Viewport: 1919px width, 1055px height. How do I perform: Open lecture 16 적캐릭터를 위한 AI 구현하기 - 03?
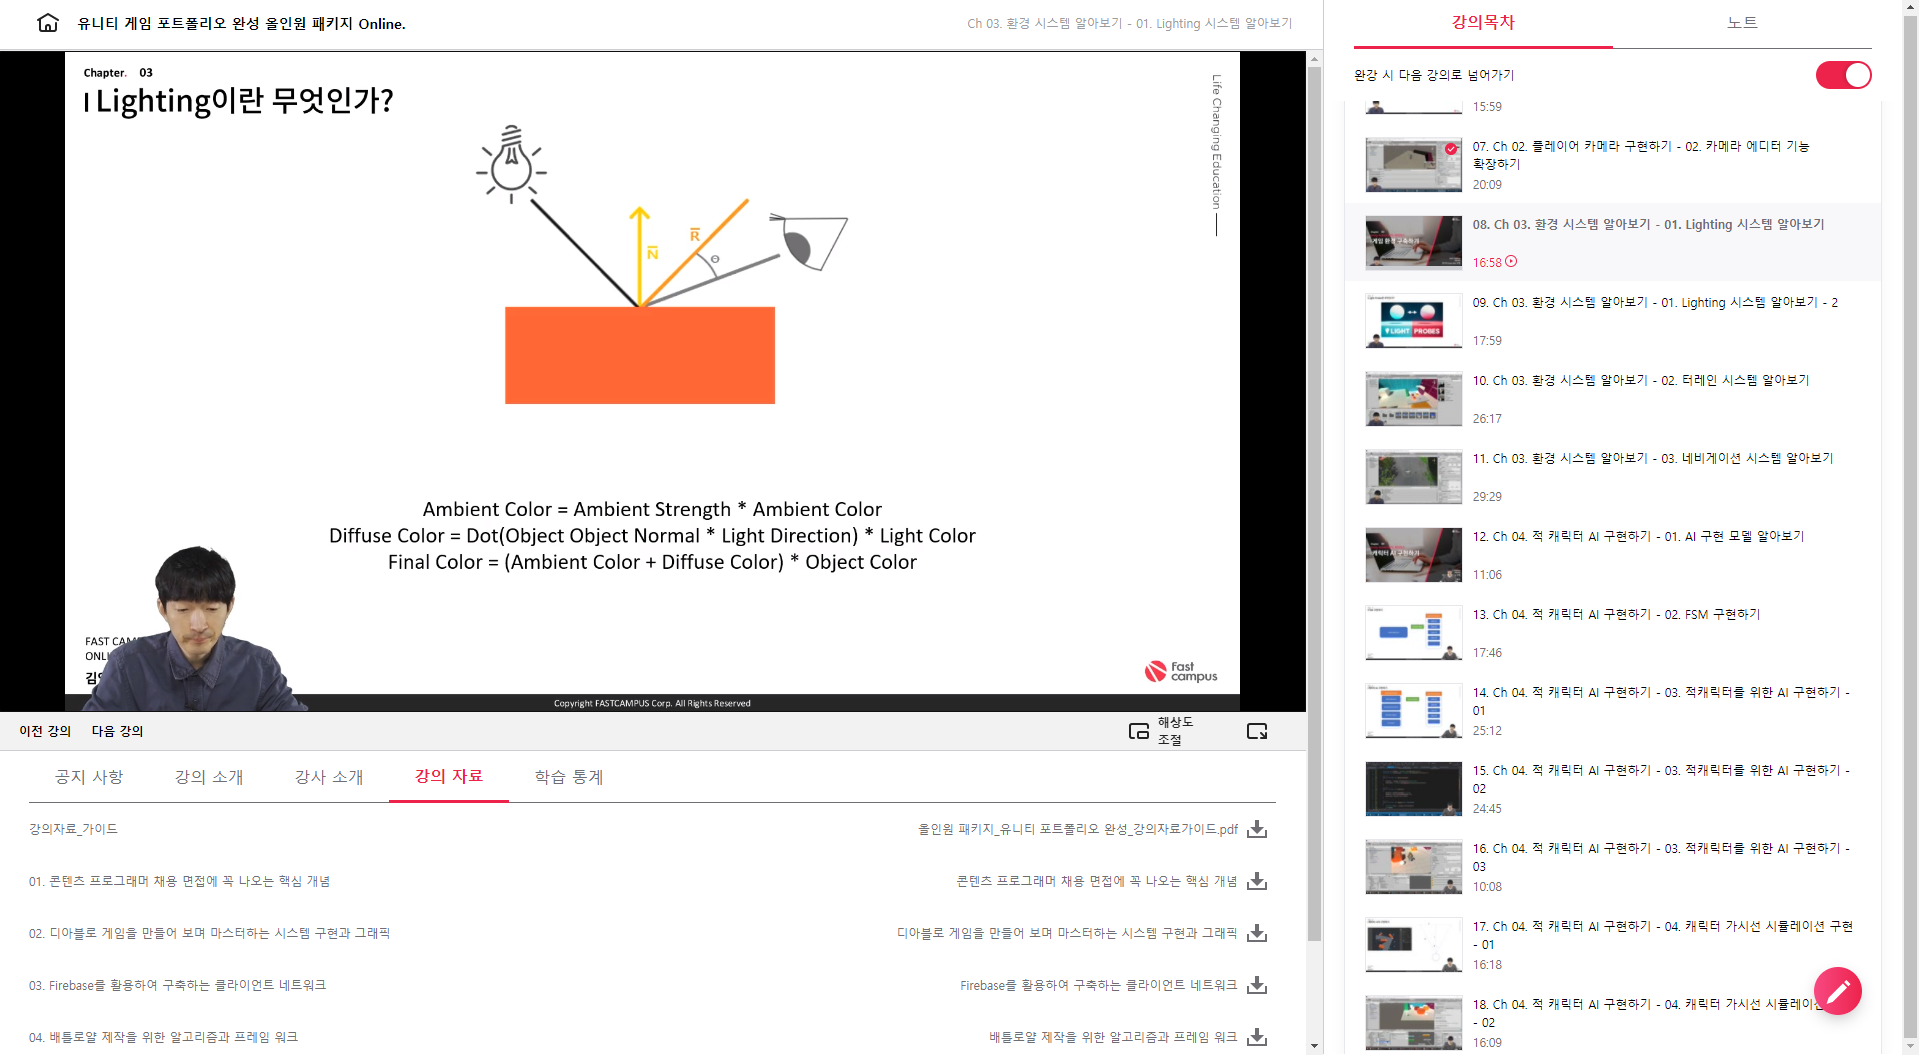coord(1613,867)
